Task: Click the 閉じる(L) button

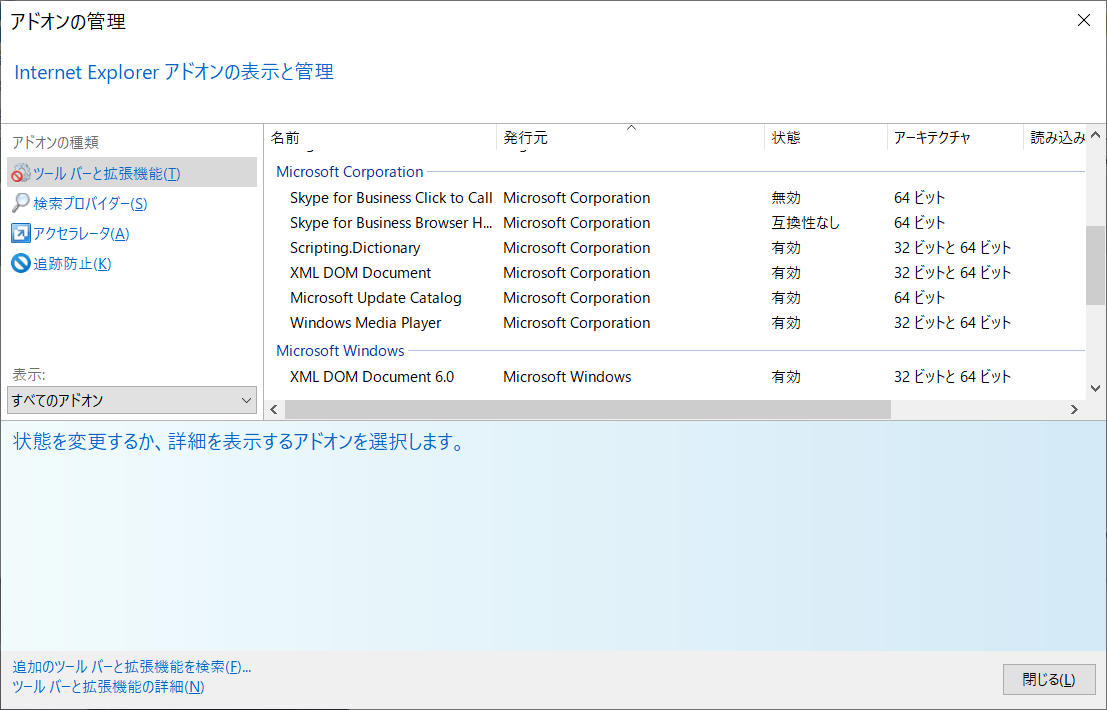Action: point(1049,680)
